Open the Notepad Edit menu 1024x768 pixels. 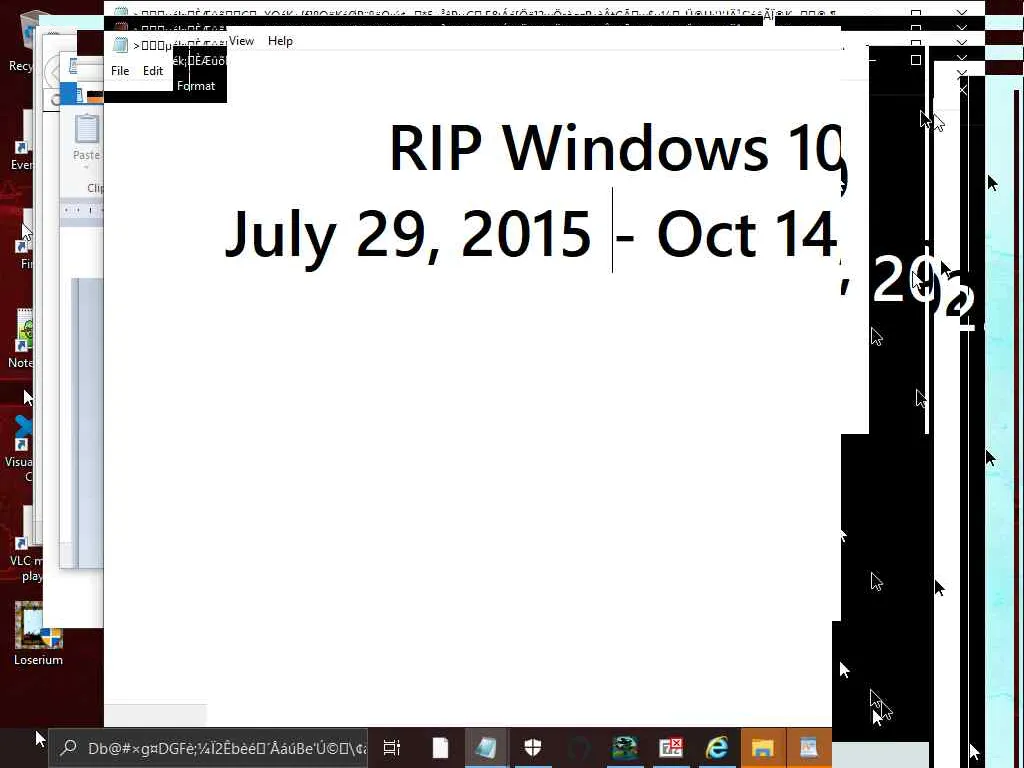click(x=153, y=71)
